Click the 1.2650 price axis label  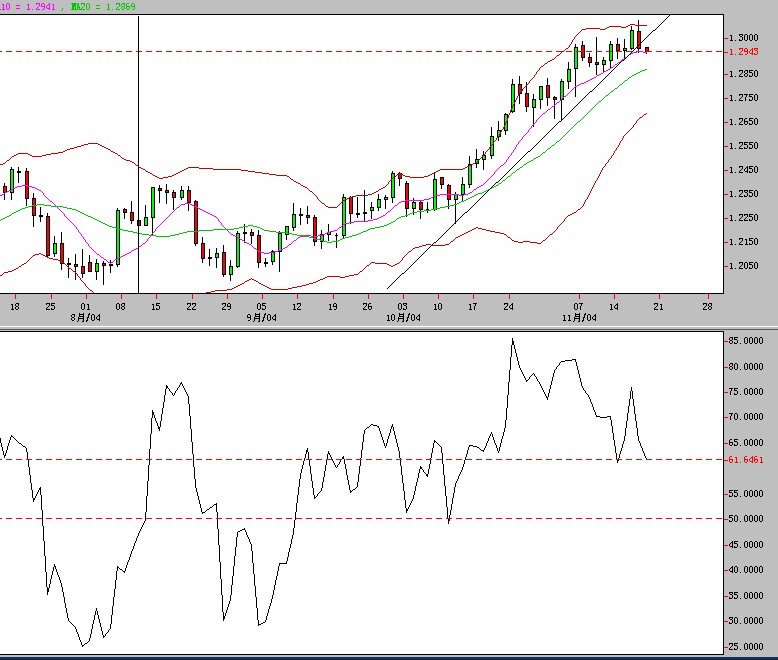click(x=742, y=122)
